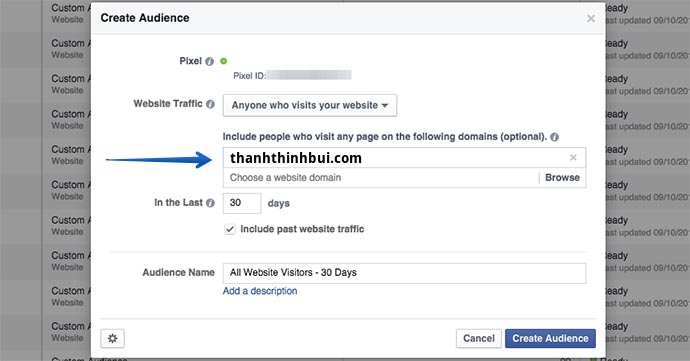The width and height of the screenshot is (690, 361).
Task: Close the Create Audience dialog with the X
Action: tap(591, 18)
